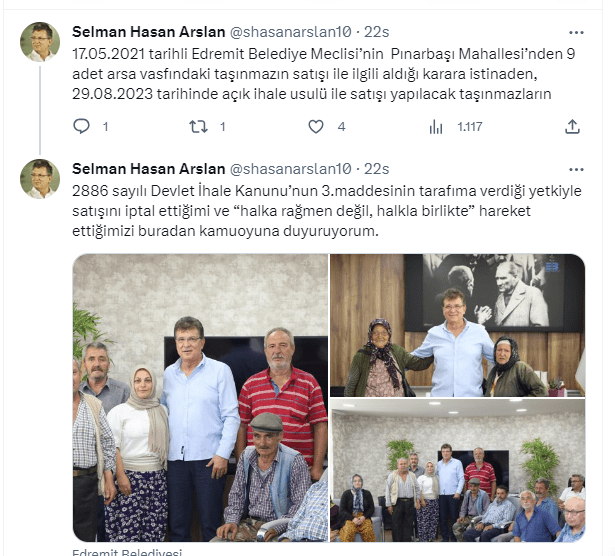The image size is (615, 556).
Task: Open first tweet's profile avatar
Action: (40, 42)
